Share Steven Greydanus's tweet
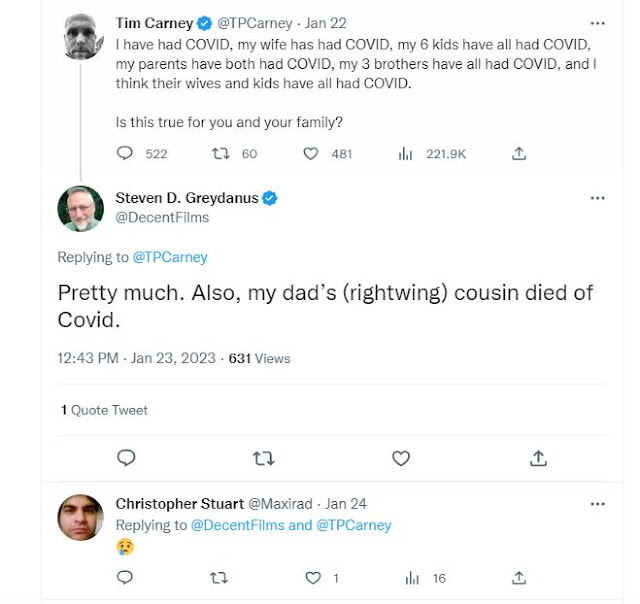640x604 pixels. 538,458
